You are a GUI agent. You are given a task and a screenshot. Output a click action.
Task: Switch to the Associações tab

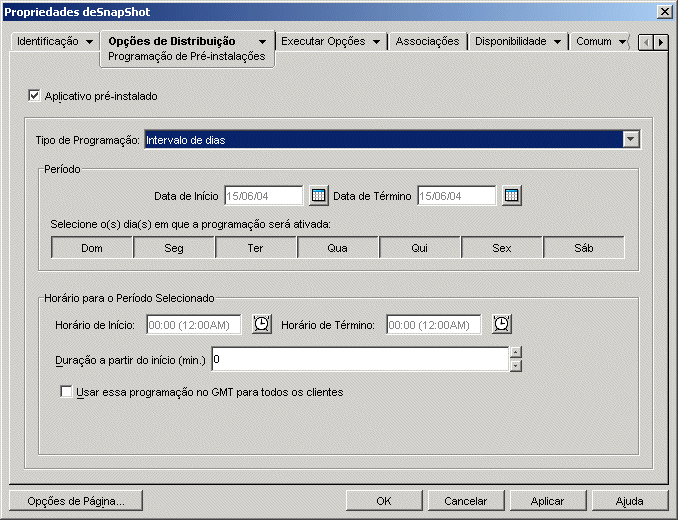[427, 42]
